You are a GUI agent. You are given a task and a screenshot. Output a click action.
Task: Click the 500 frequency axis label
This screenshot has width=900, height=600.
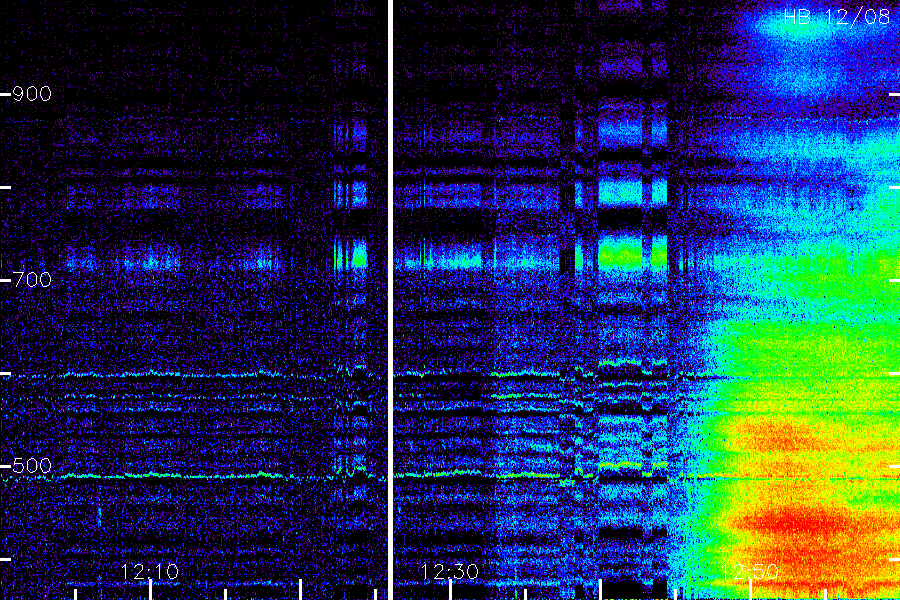pyautogui.click(x=32, y=466)
